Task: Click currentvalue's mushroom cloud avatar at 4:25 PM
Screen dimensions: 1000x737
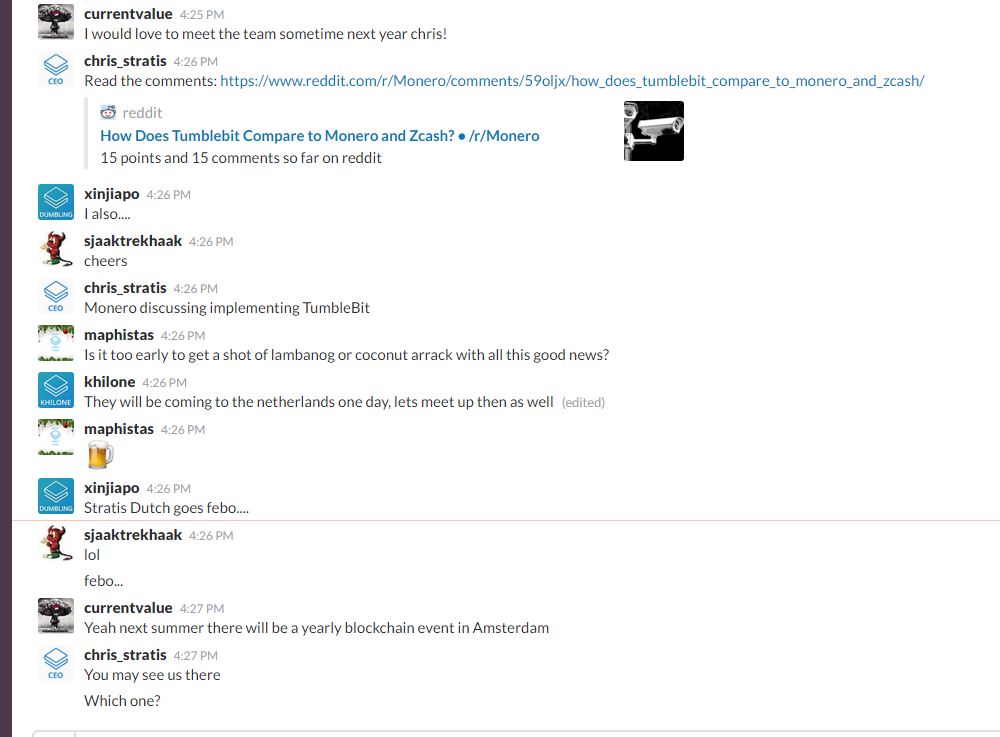Action: click(x=55, y=22)
